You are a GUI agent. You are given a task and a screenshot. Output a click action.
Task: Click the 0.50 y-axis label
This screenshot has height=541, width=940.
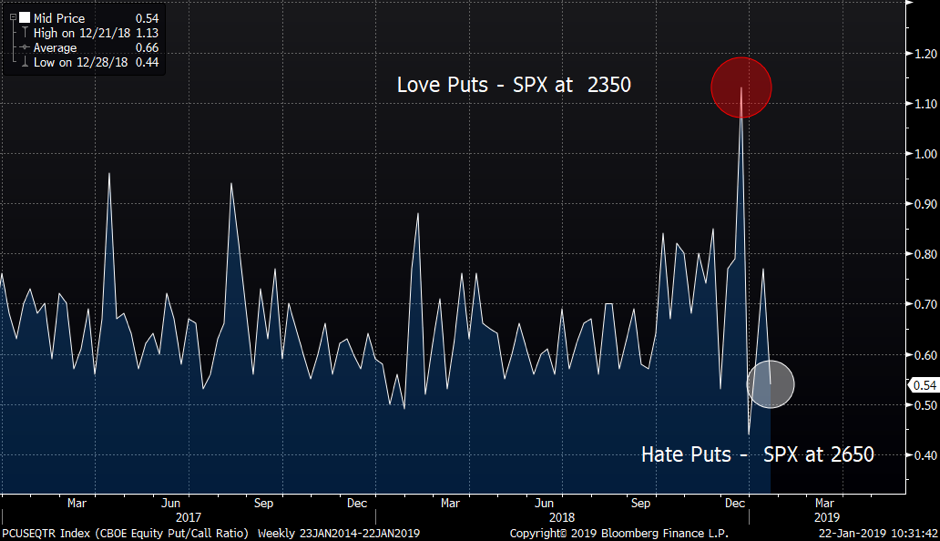click(926, 405)
